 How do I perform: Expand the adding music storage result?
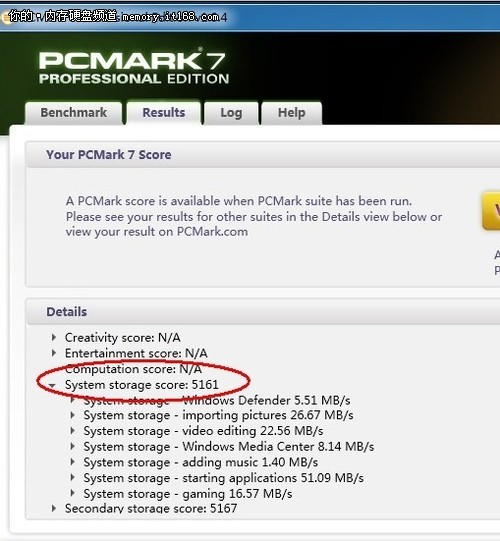72,462
